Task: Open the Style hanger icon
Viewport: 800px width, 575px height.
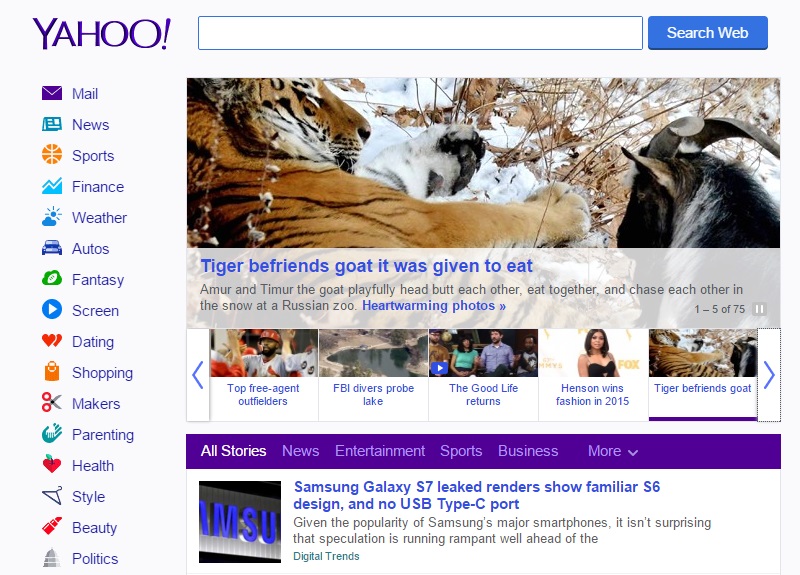Action: point(52,496)
